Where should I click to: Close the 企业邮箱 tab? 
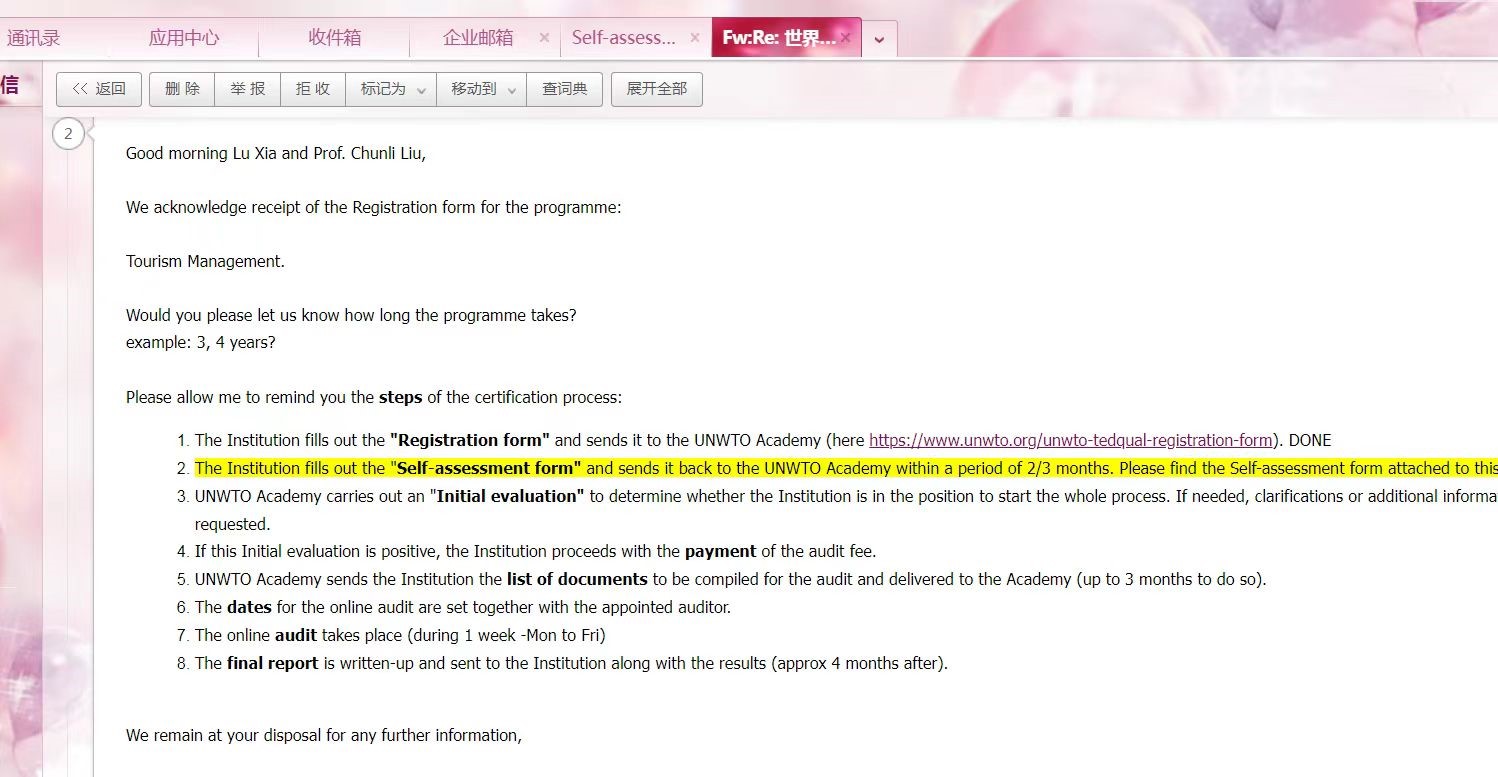coord(544,37)
